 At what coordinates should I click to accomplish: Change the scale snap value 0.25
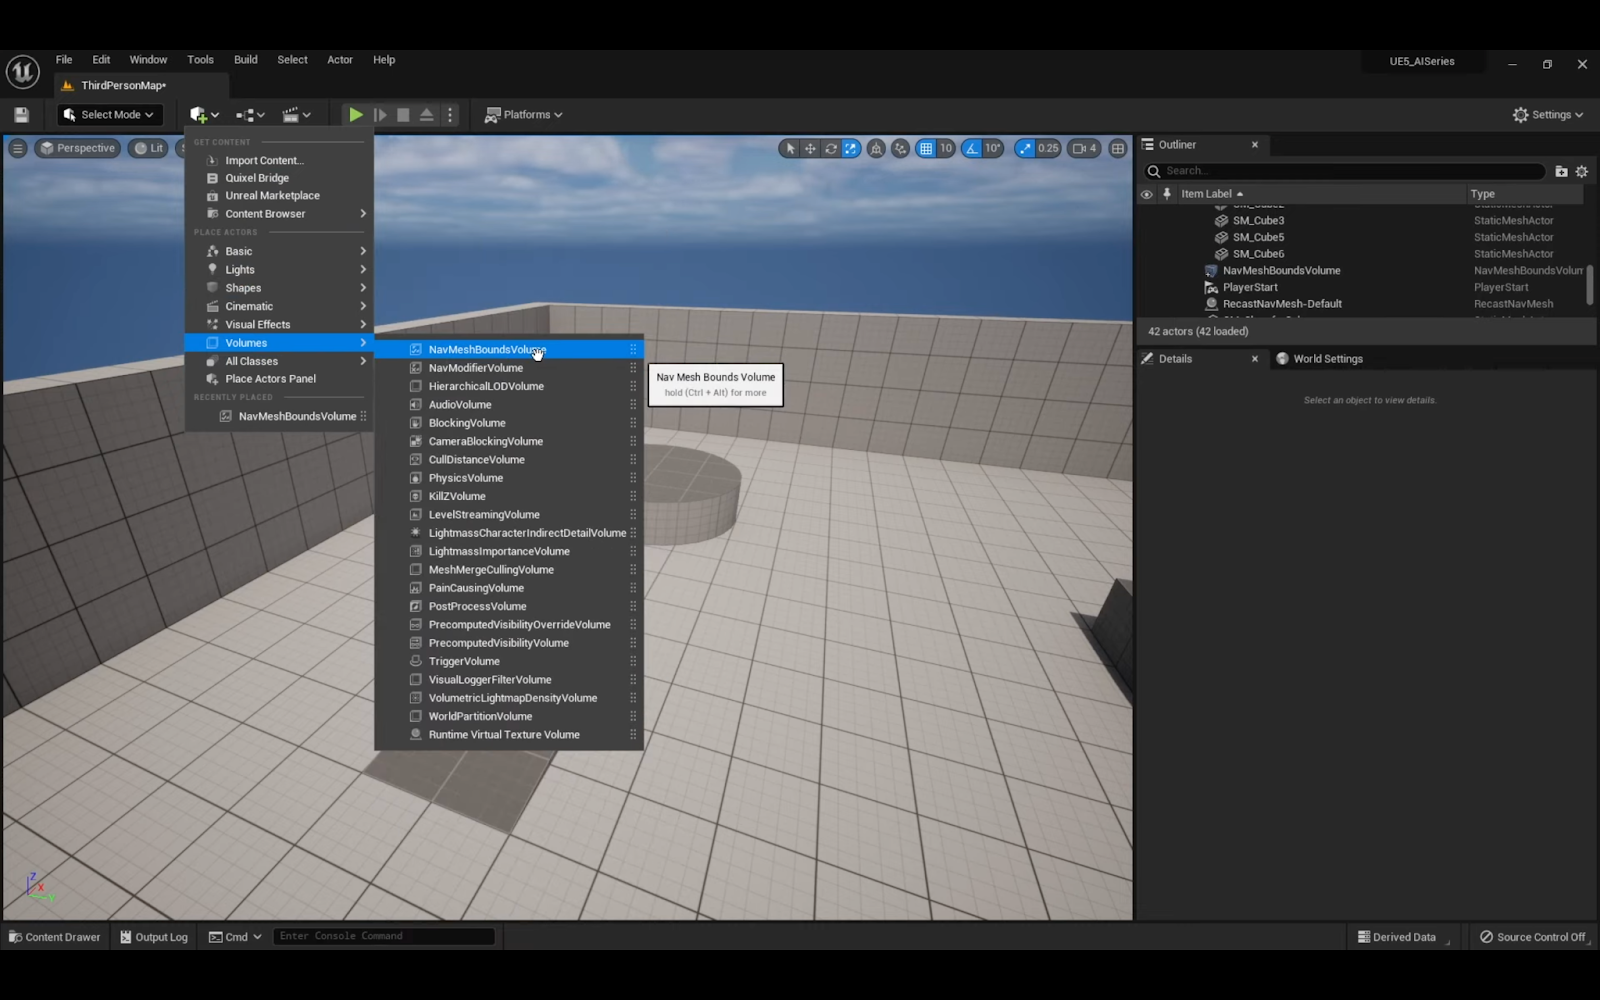coord(1048,148)
